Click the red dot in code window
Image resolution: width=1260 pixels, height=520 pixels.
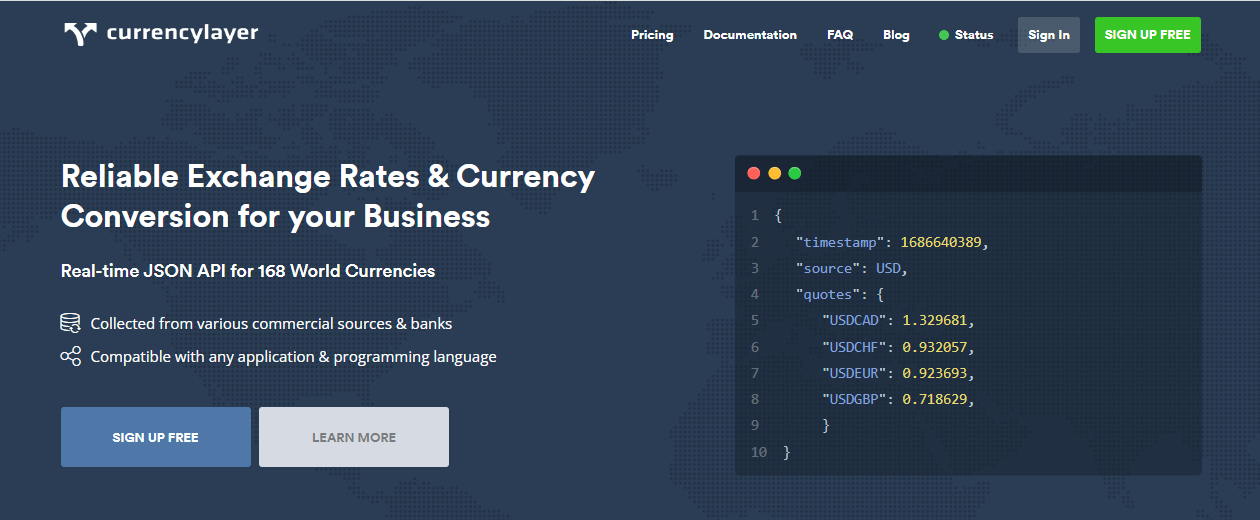[x=753, y=173]
